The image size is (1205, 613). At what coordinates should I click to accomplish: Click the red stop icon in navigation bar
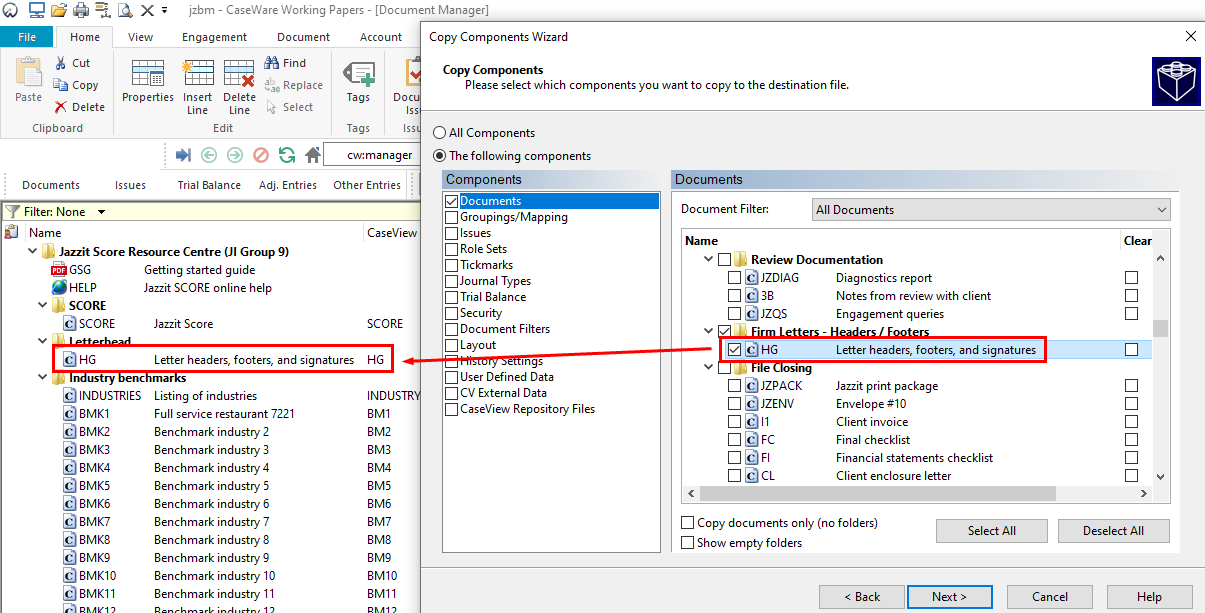coord(261,155)
